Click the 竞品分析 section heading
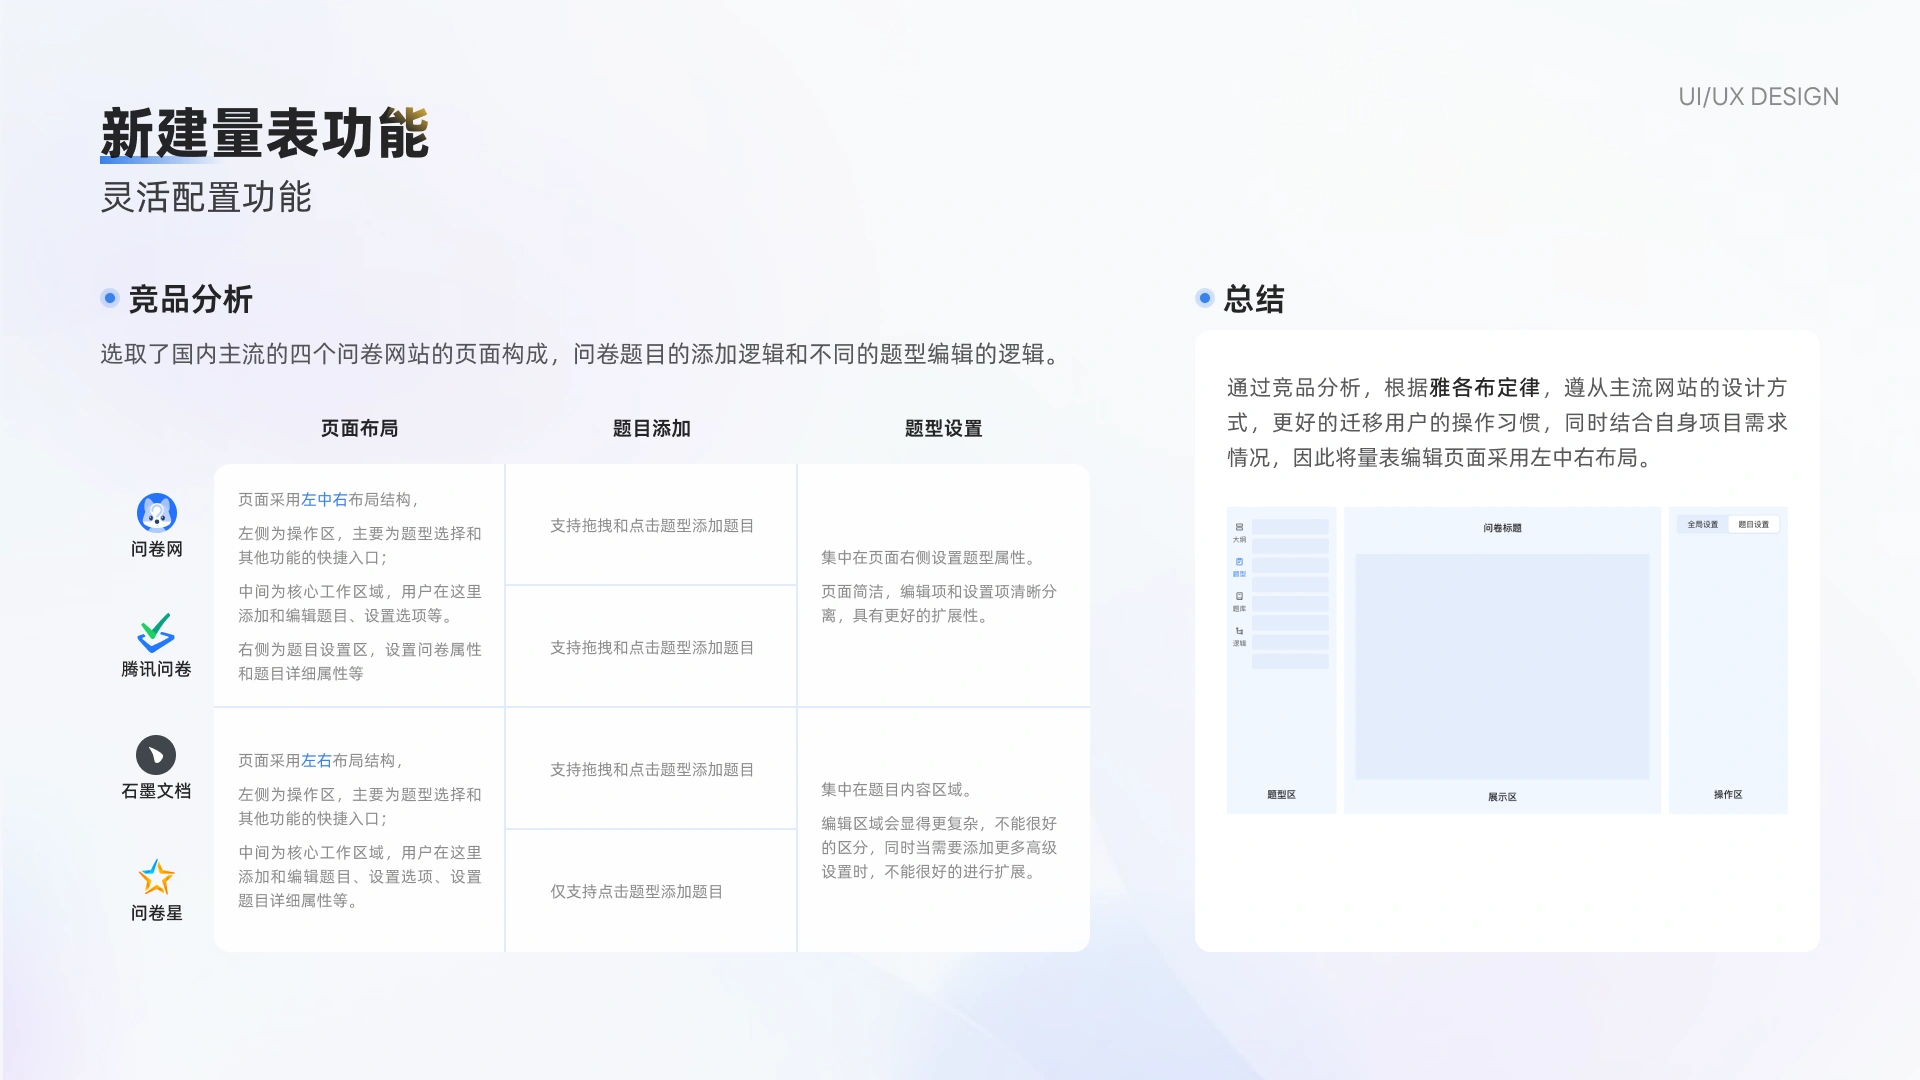The width and height of the screenshot is (1920, 1080). (190, 299)
